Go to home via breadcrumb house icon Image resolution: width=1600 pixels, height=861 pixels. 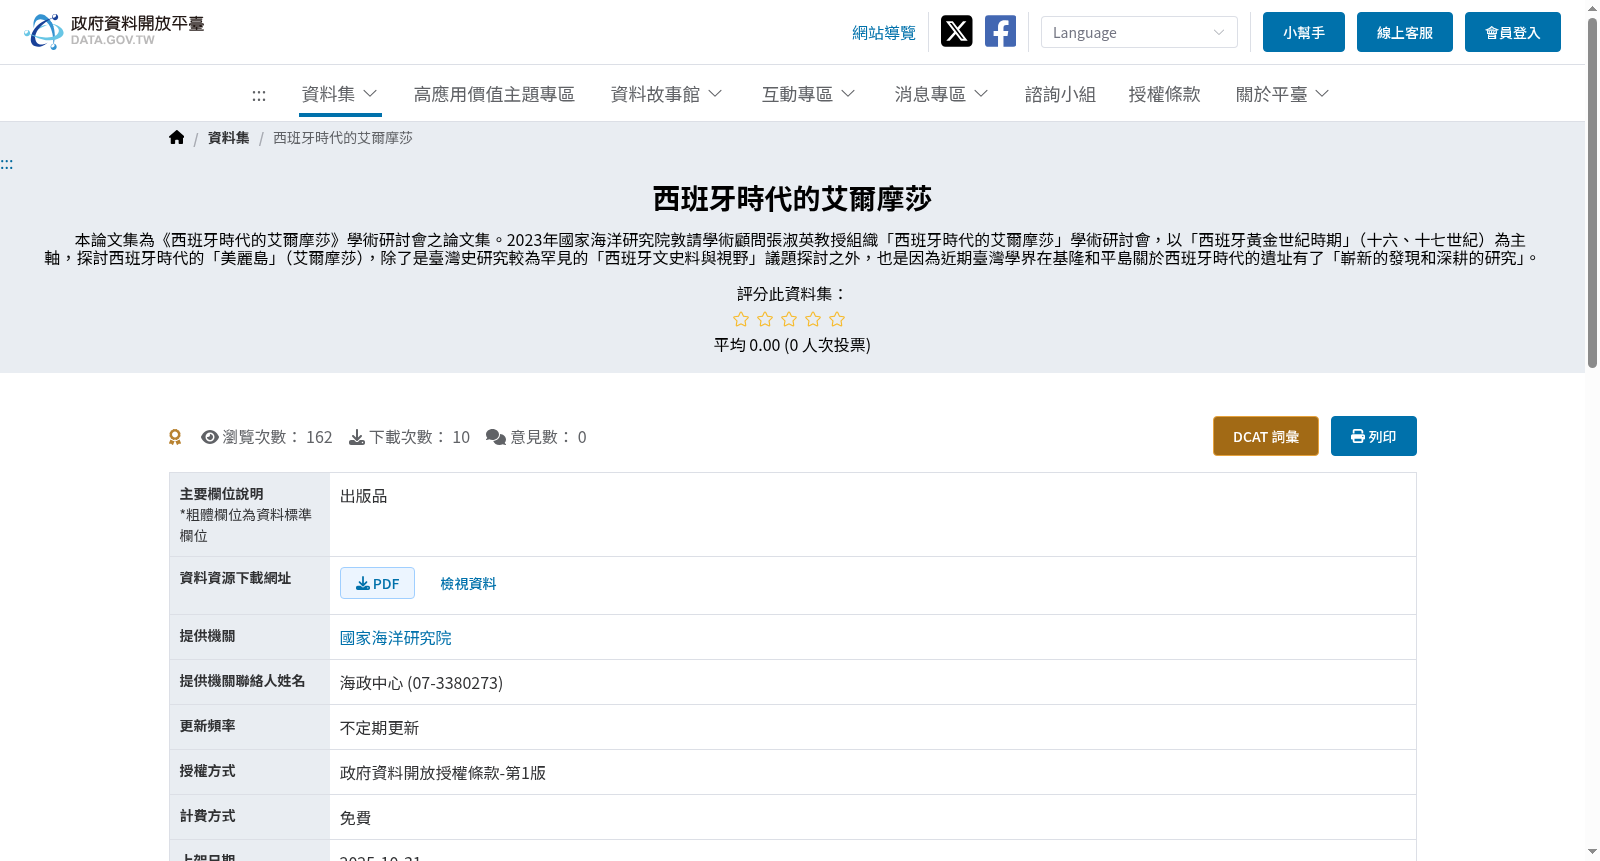click(x=177, y=138)
